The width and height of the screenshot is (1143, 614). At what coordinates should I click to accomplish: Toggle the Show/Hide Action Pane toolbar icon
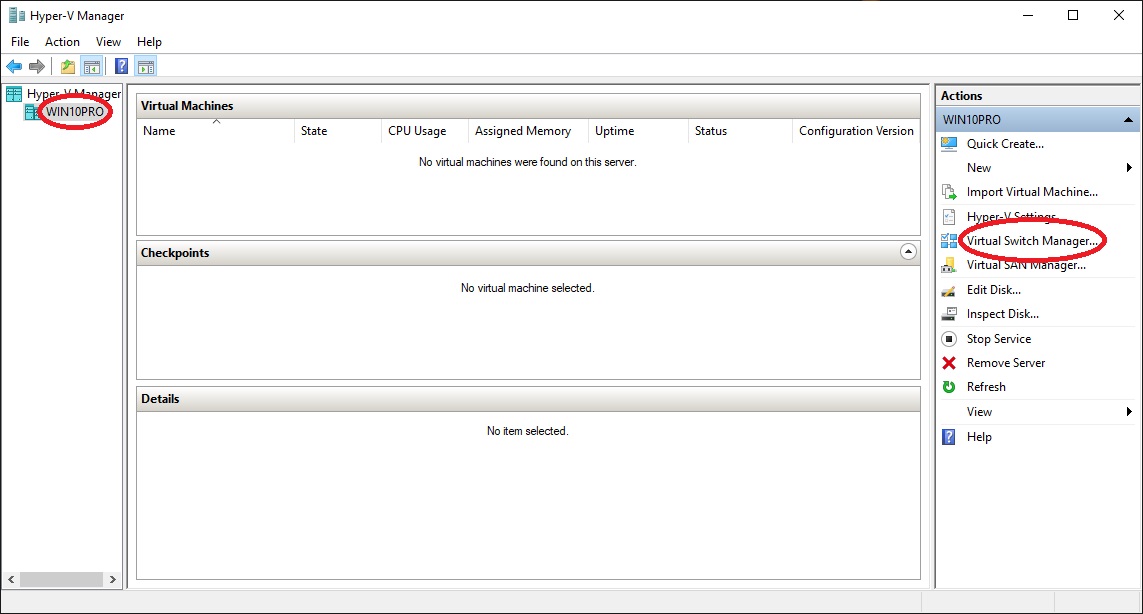tap(146, 67)
